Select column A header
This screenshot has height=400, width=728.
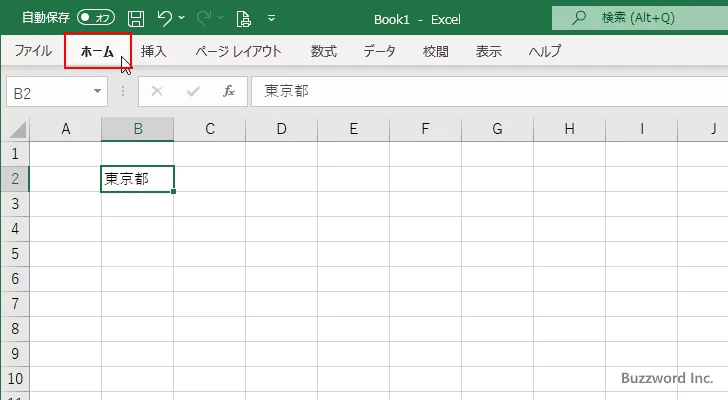pyautogui.click(x=65, y=129)
